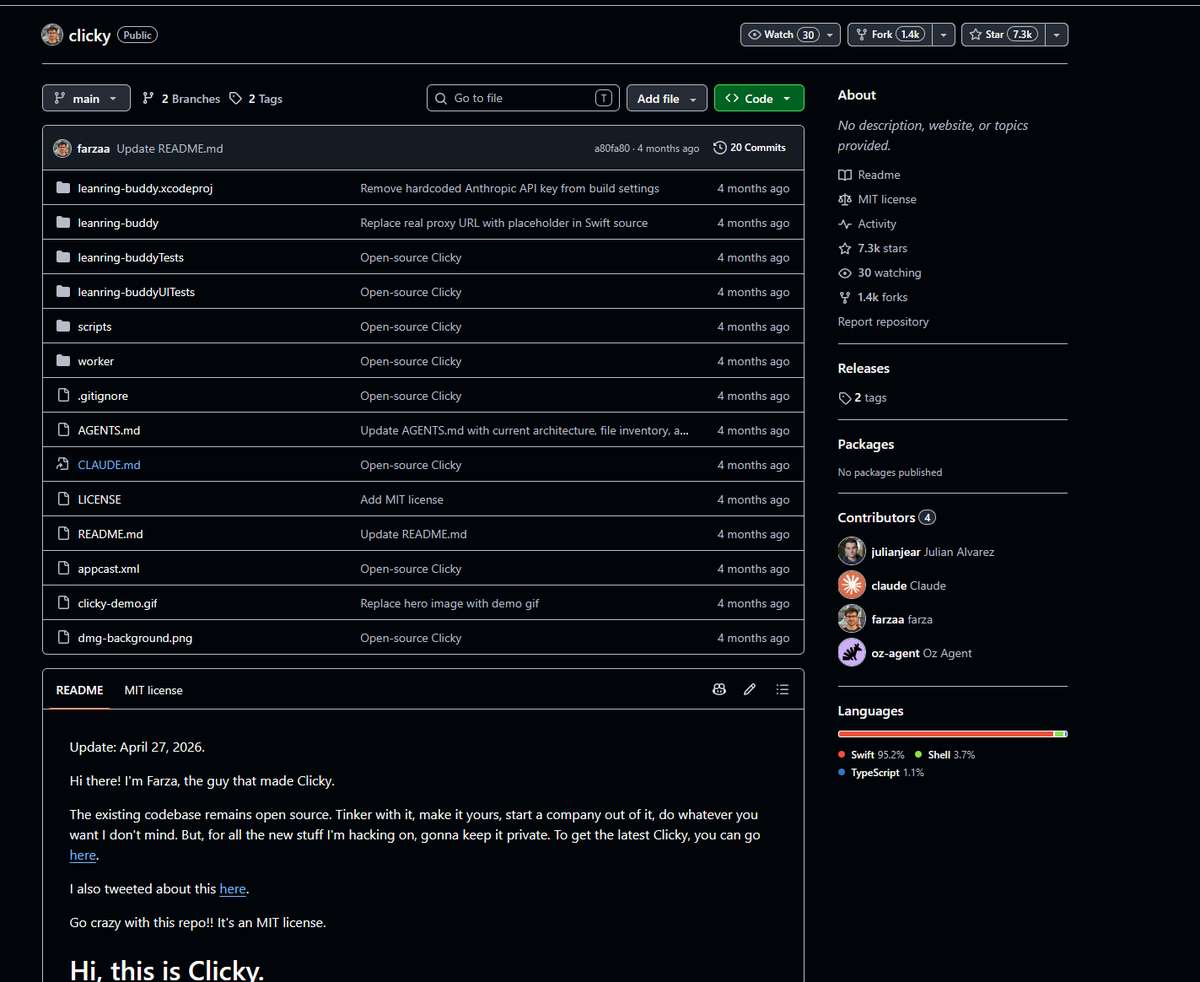Click the Languages color bar
Screen dimensions: 1200x982
[x=953, y=734]
